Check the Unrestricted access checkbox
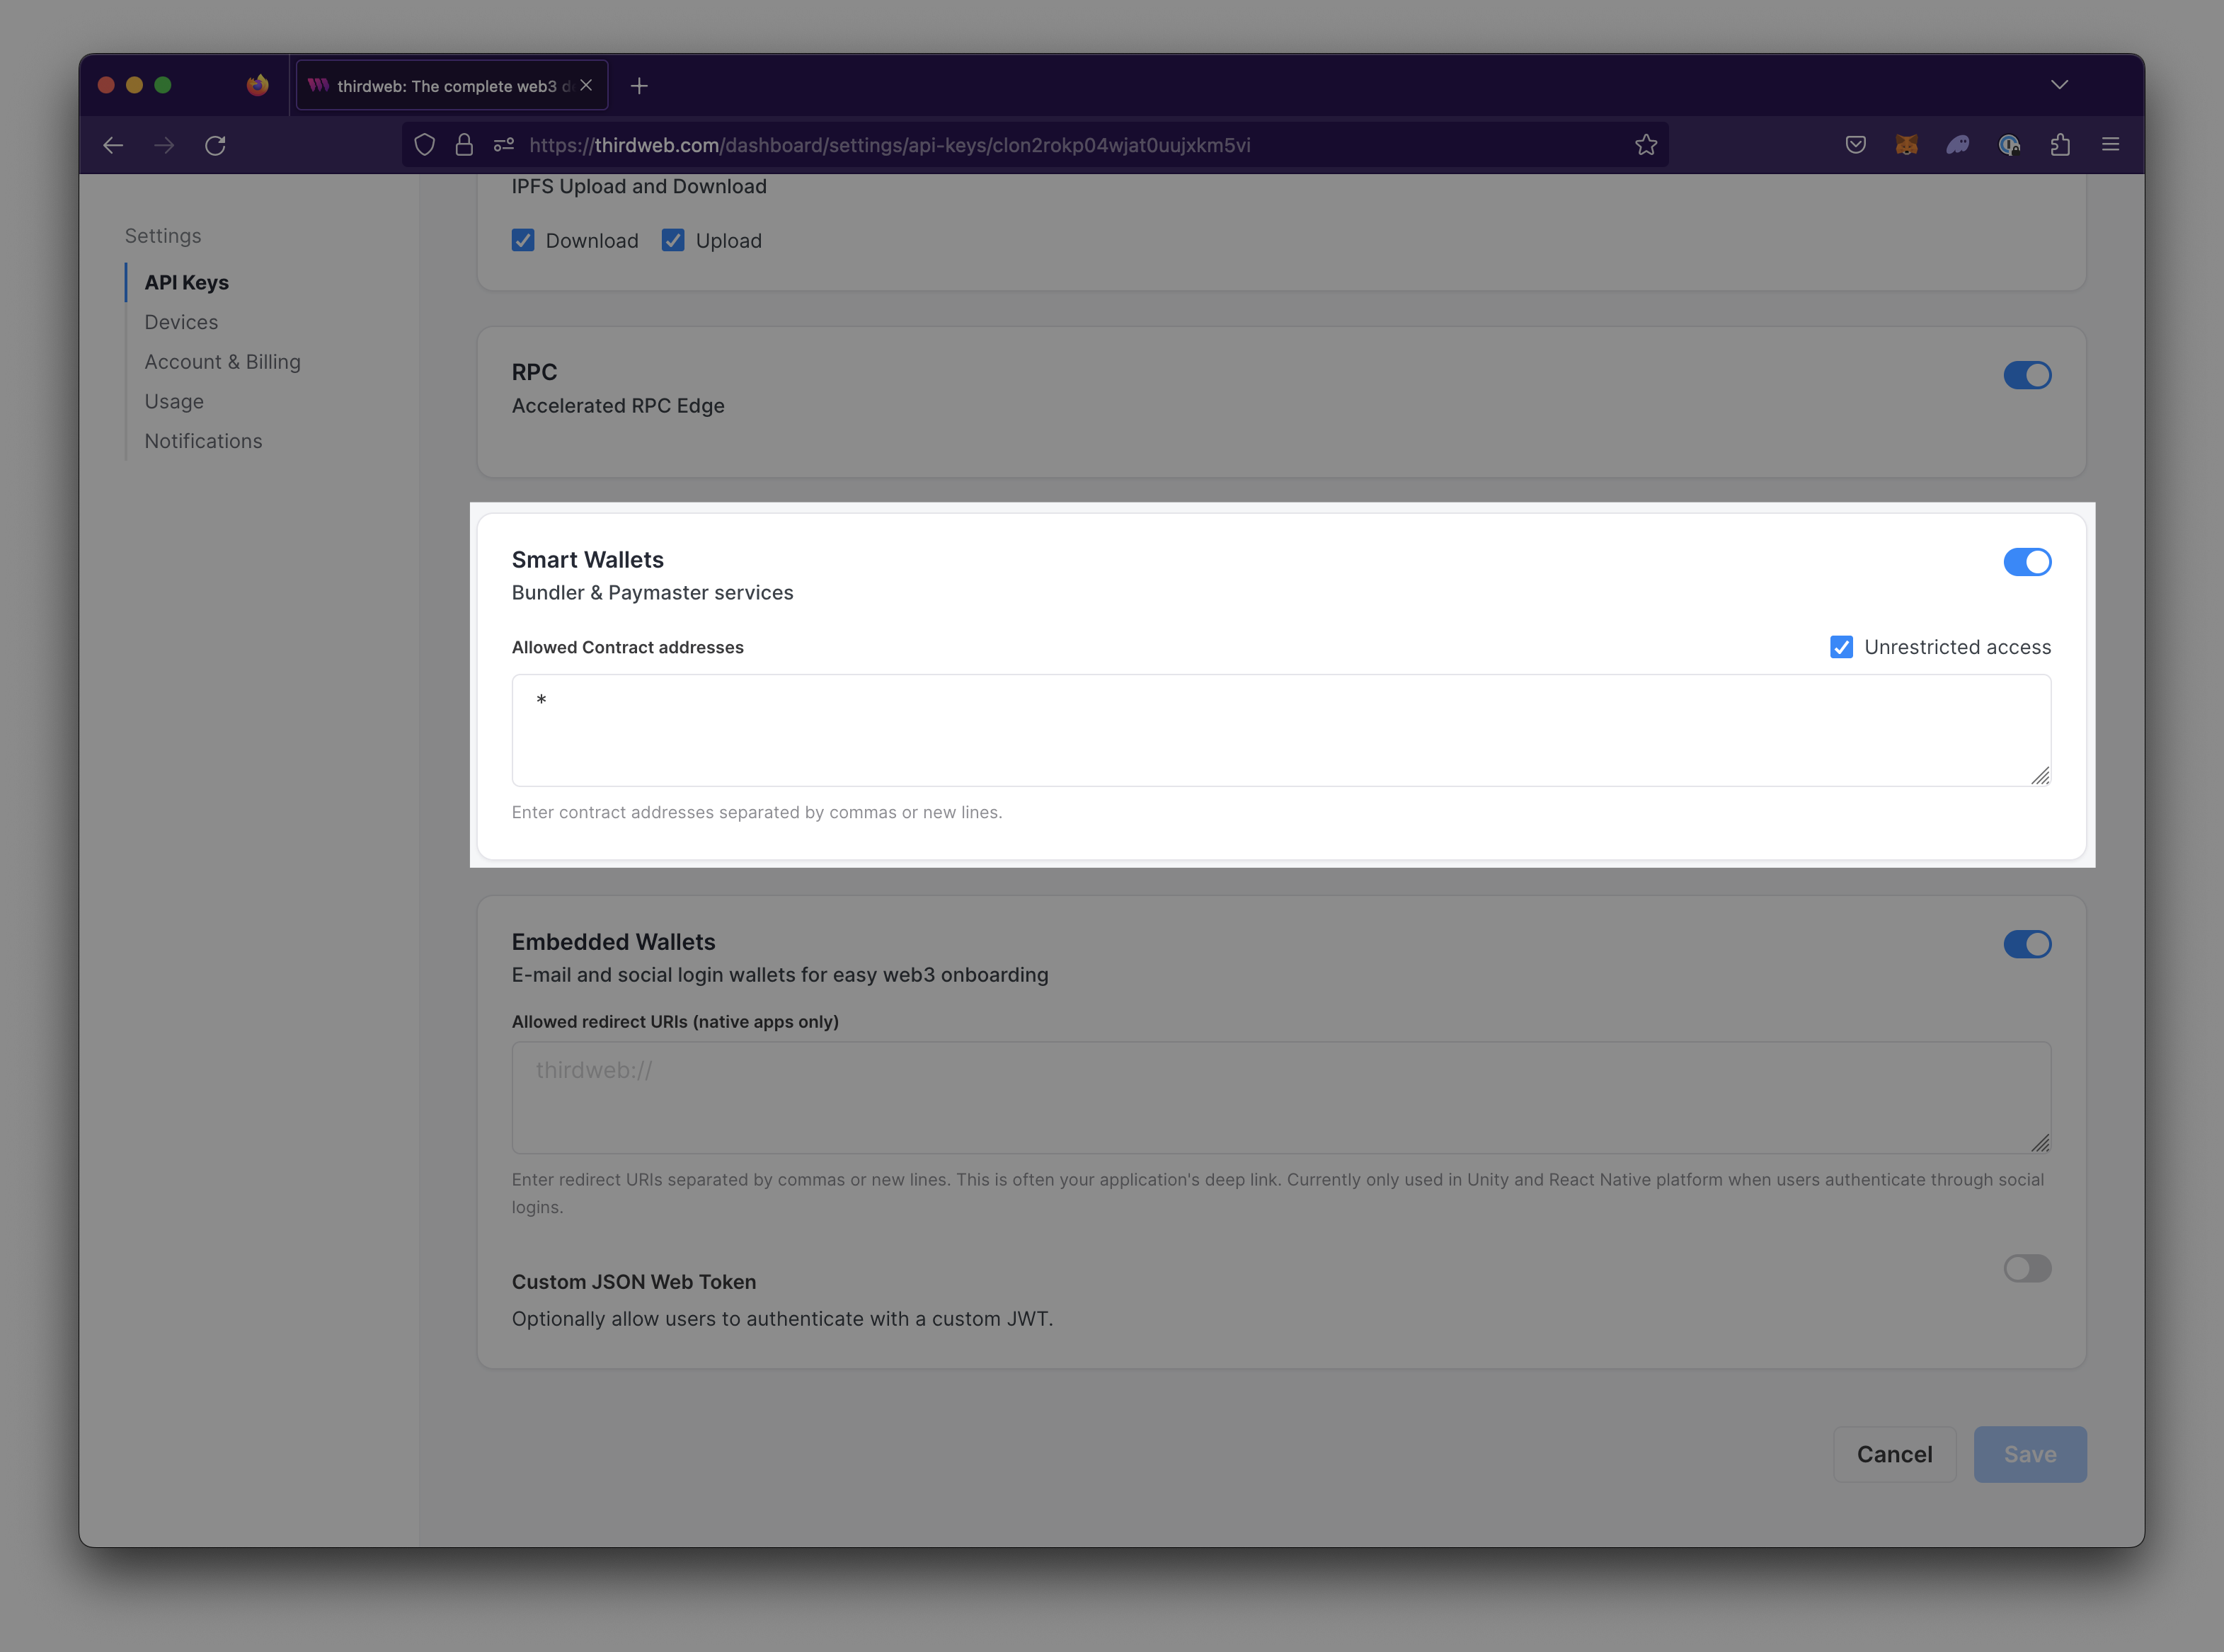The height and width of the screenshot is (1652, 2224). pyautogui.click(x=1842, y=647)
